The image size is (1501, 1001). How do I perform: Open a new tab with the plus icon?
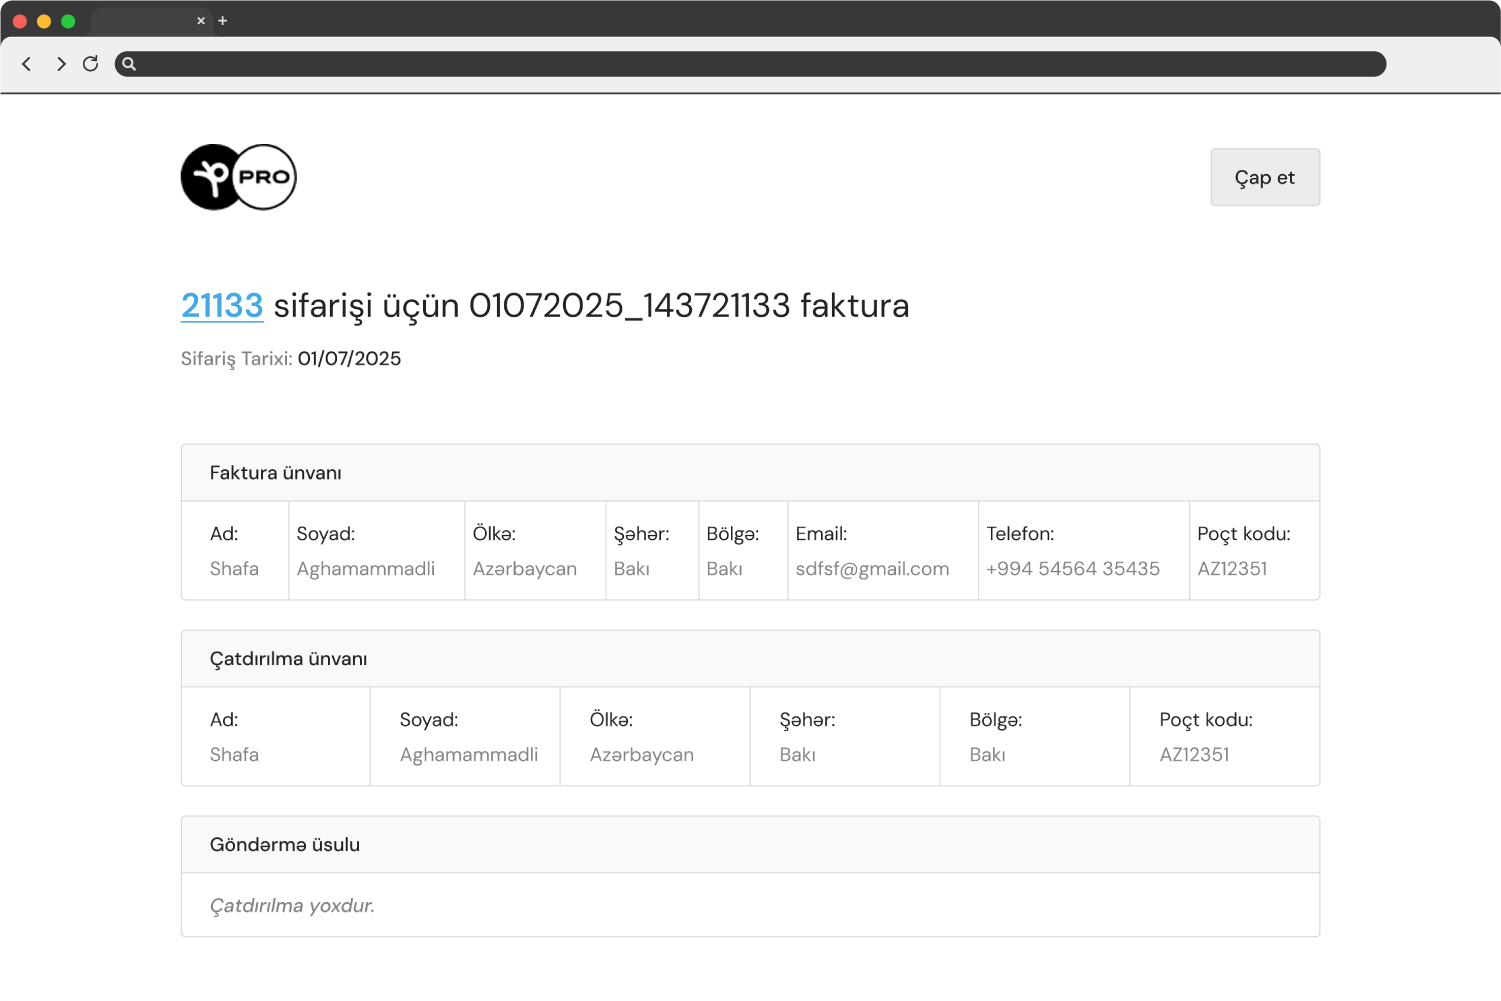coord(222,20)
